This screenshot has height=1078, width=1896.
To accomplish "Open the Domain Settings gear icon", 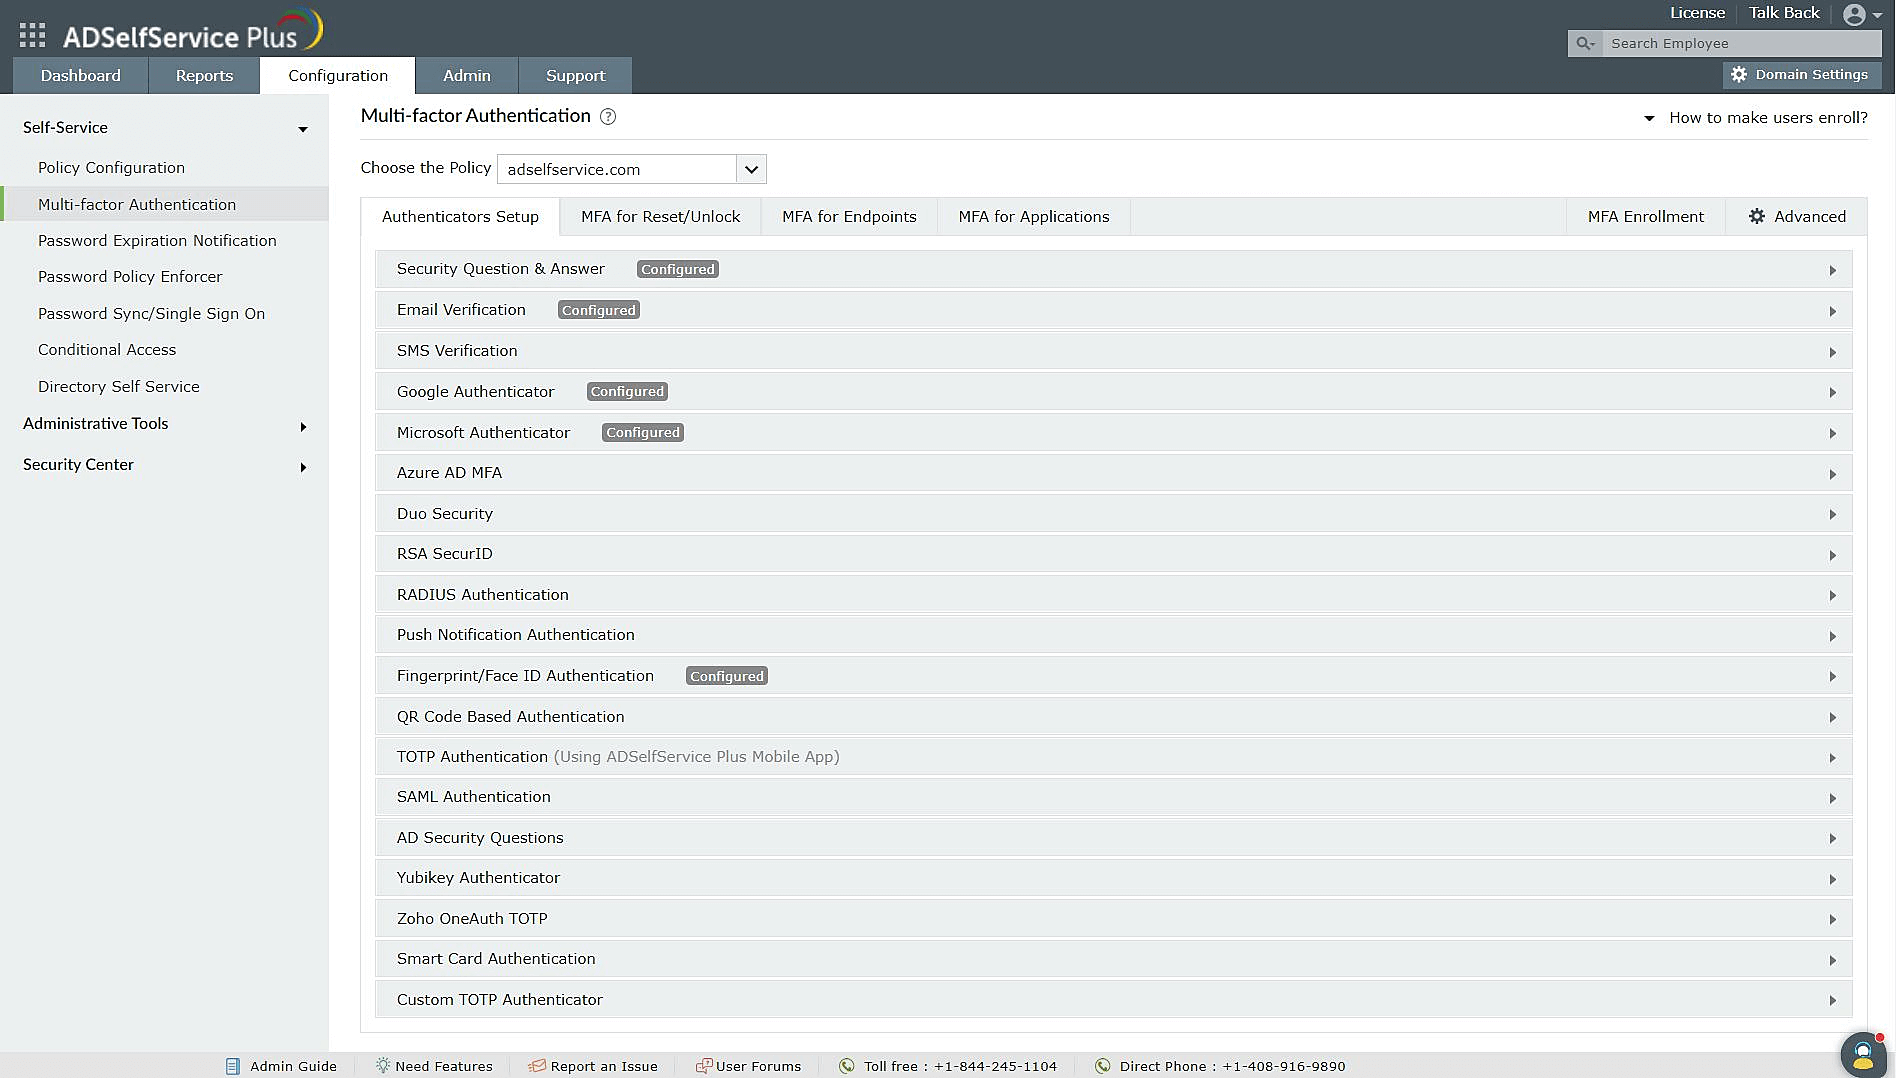I will (x=1740, y=74).
